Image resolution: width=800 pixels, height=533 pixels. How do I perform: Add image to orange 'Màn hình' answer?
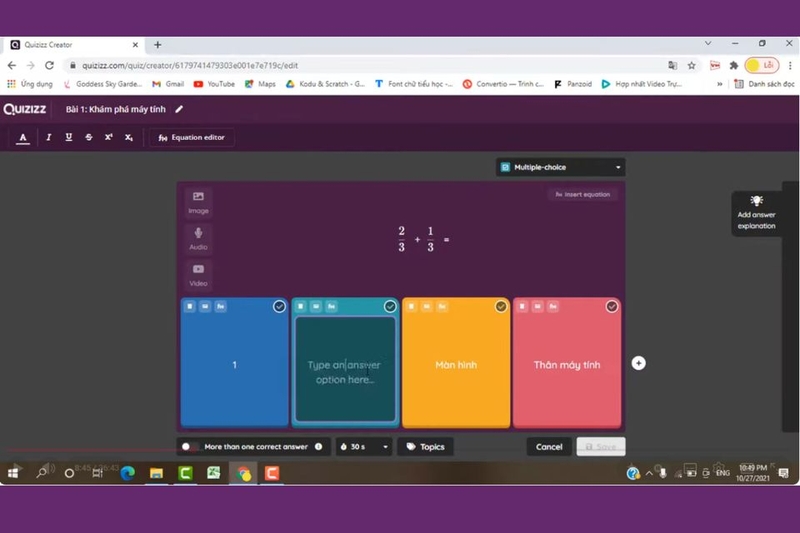427,306
